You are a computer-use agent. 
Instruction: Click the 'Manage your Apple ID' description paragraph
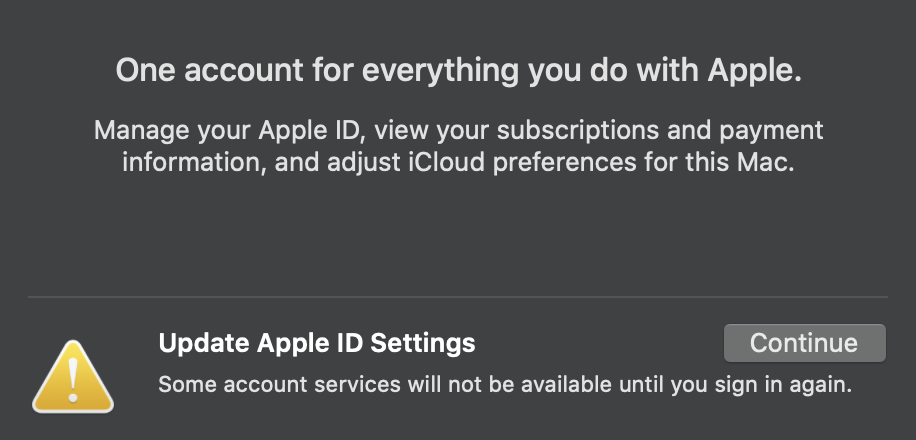[458, 146]
